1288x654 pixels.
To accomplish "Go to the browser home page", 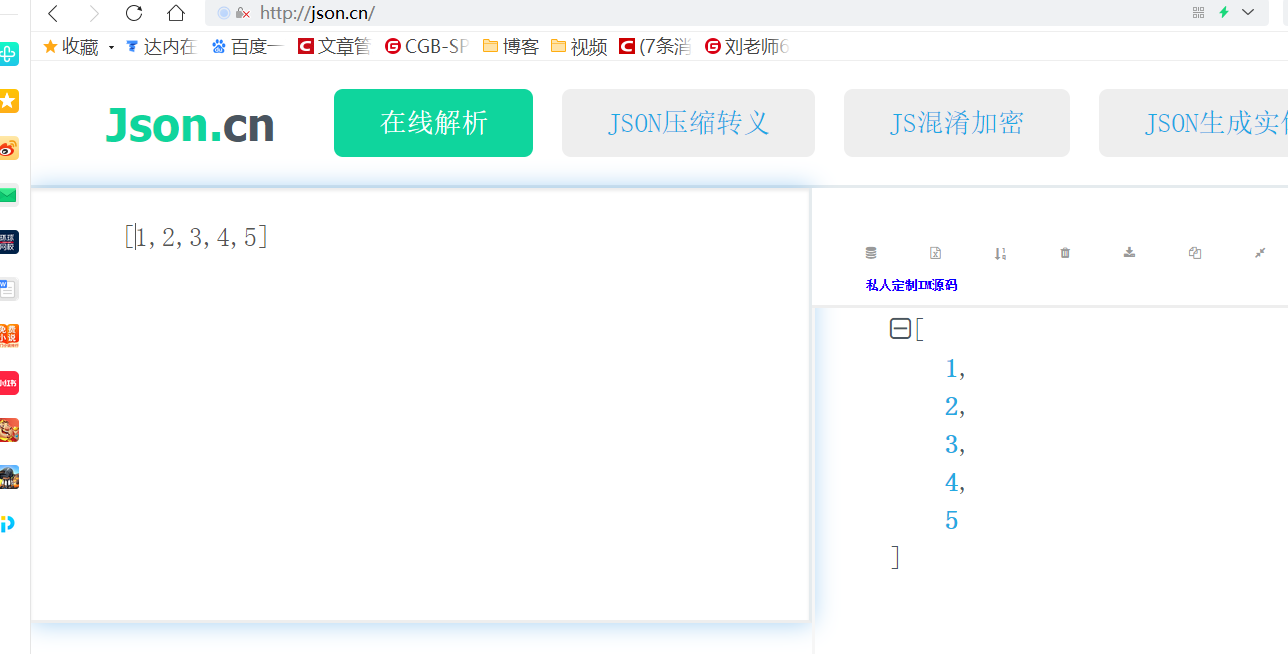I will click(x=176, y=13).
